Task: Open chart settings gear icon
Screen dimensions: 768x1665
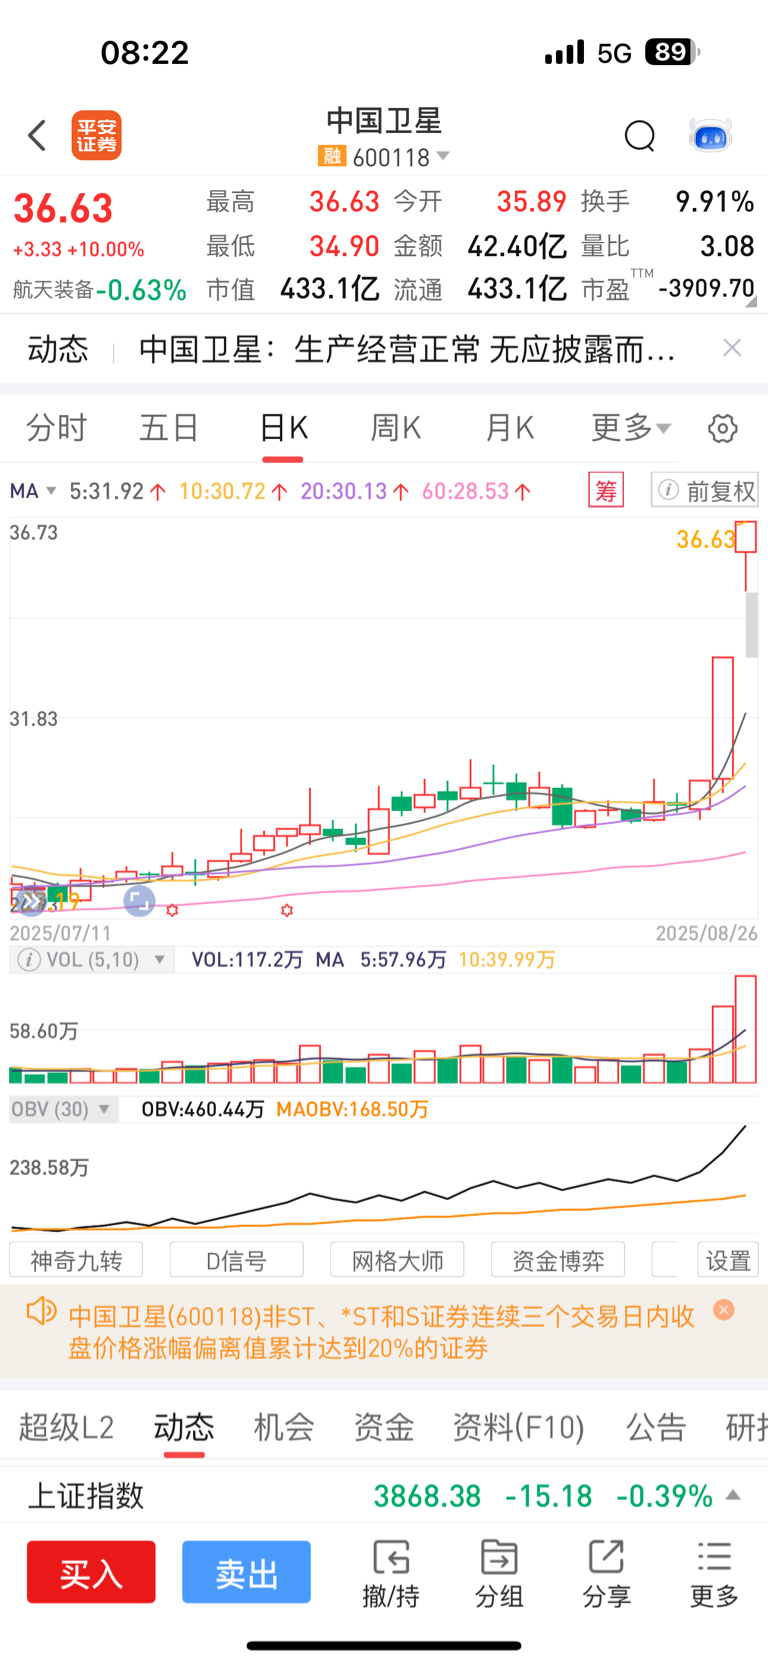Action: [x=723, y=429]
